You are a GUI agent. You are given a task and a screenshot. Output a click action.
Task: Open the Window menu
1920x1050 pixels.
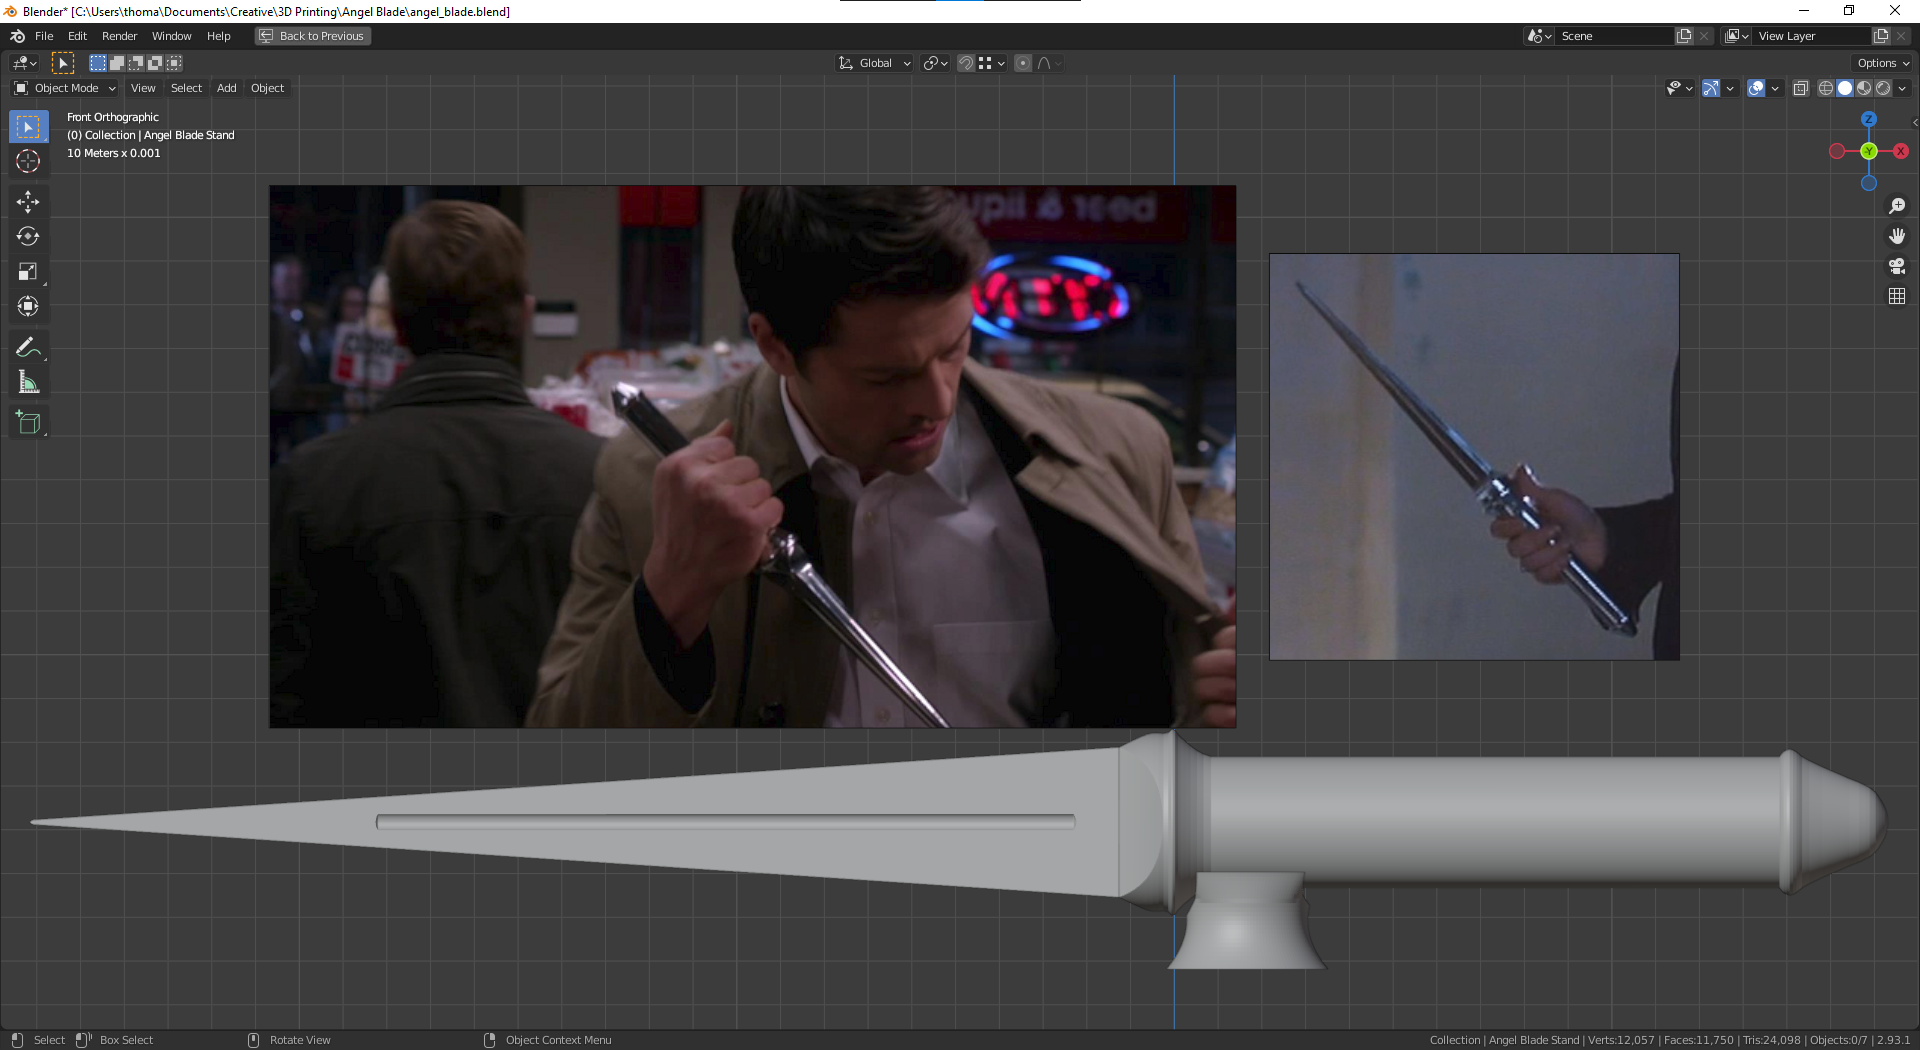click(x=171, y=36)
